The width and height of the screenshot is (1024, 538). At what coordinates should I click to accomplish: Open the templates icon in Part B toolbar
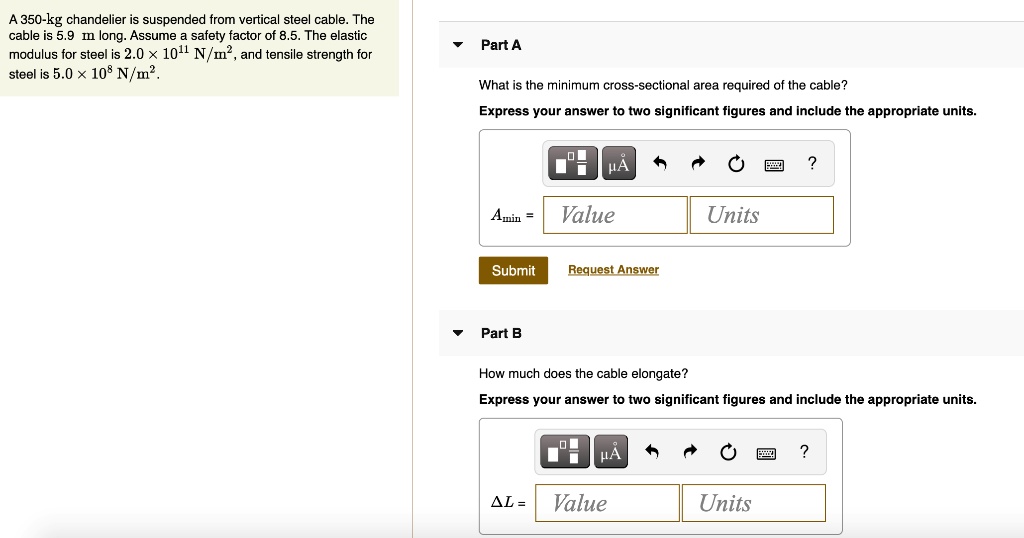point(565,452)
